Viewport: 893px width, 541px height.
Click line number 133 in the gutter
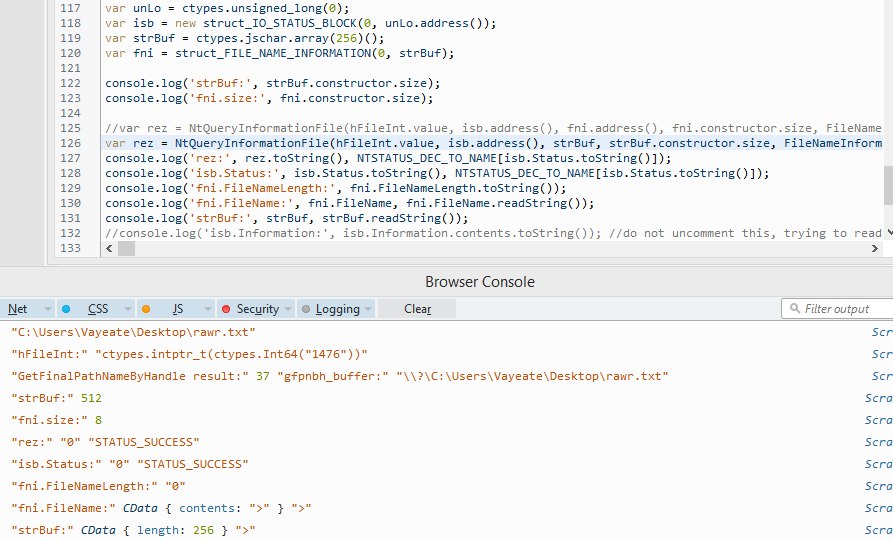70,248
